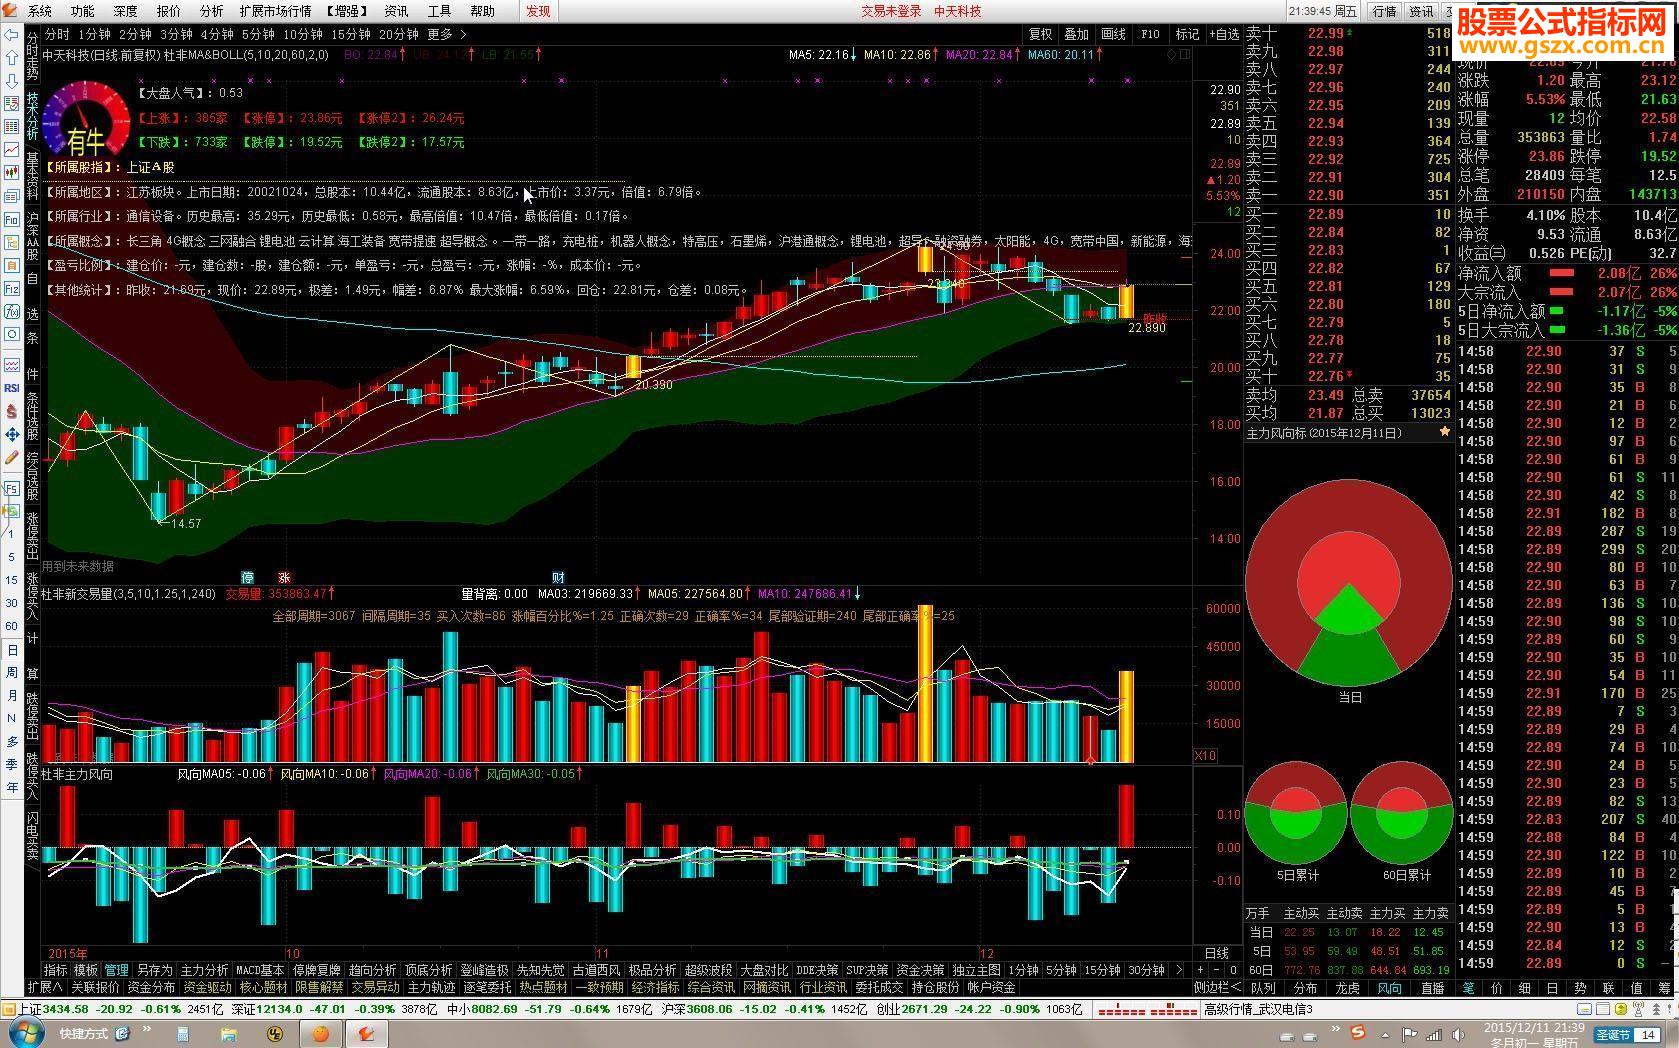
Task: Click the 画线 drawing button
Action: [x=1113, y=34]
